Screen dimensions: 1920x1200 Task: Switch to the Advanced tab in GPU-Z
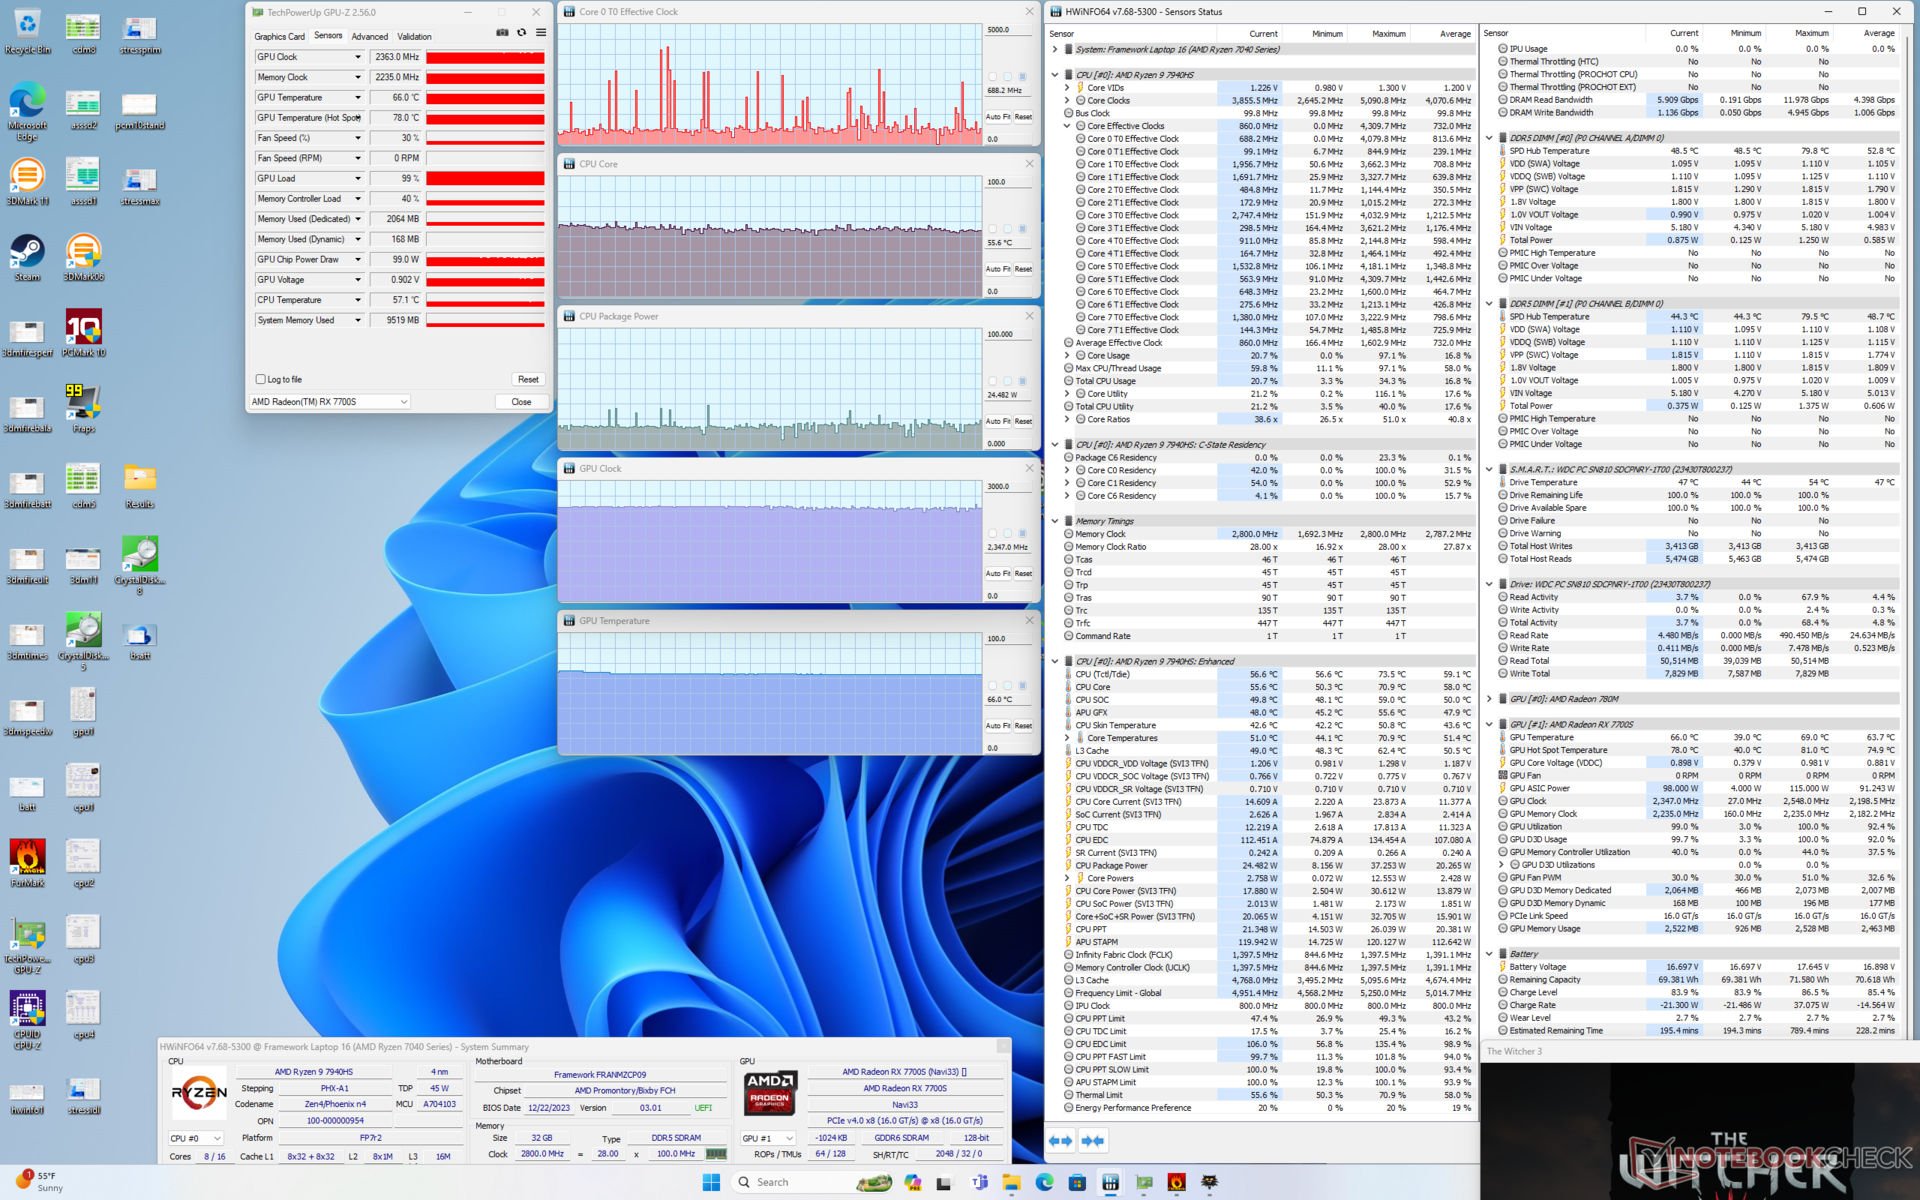pos(369,36)
